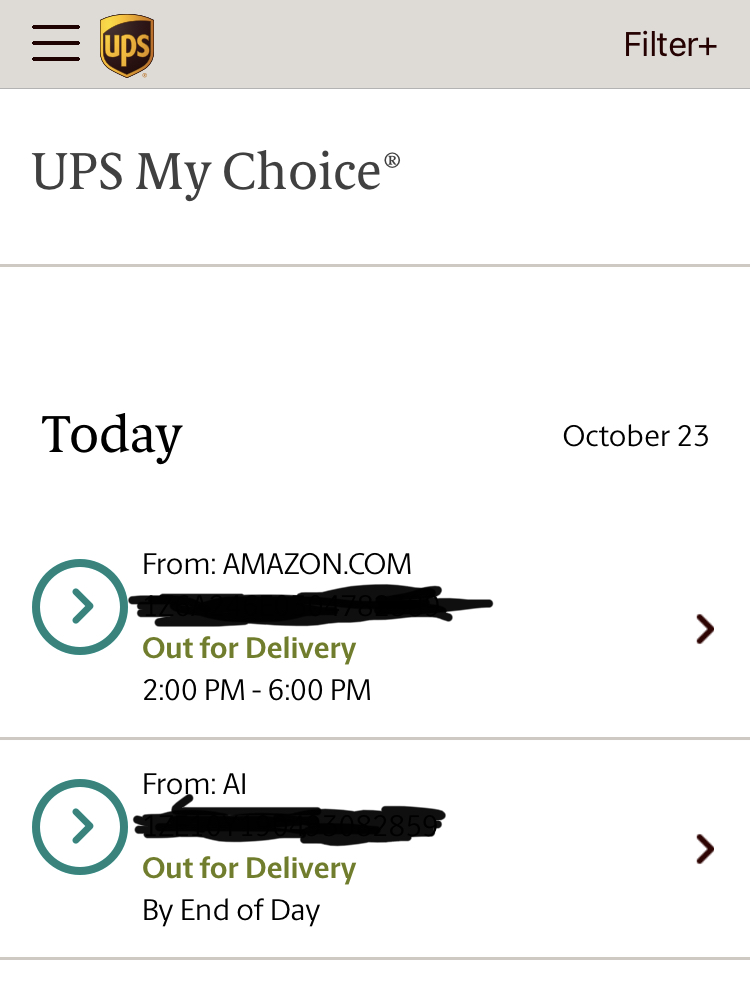
Task: Click the empty header bar center area
Action: click(390, 45)
